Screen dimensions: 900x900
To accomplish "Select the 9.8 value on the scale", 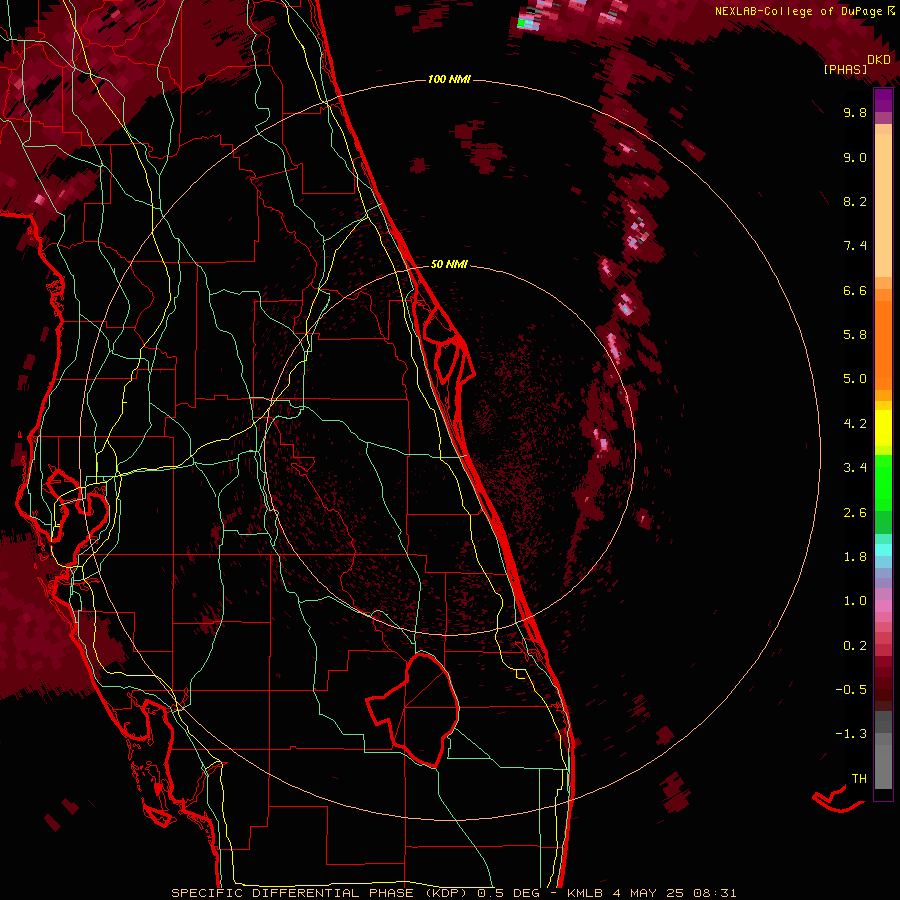I will click(855, 112).
